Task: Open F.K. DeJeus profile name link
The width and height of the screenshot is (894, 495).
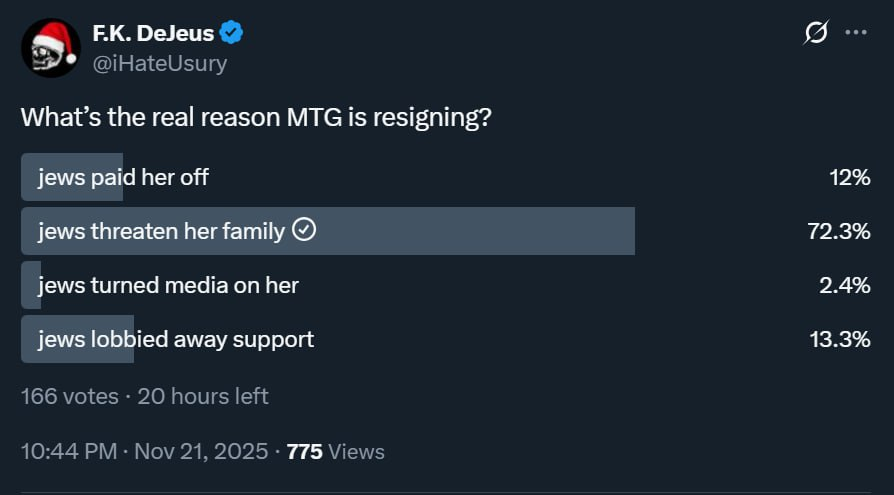Action: click(153, 33)
